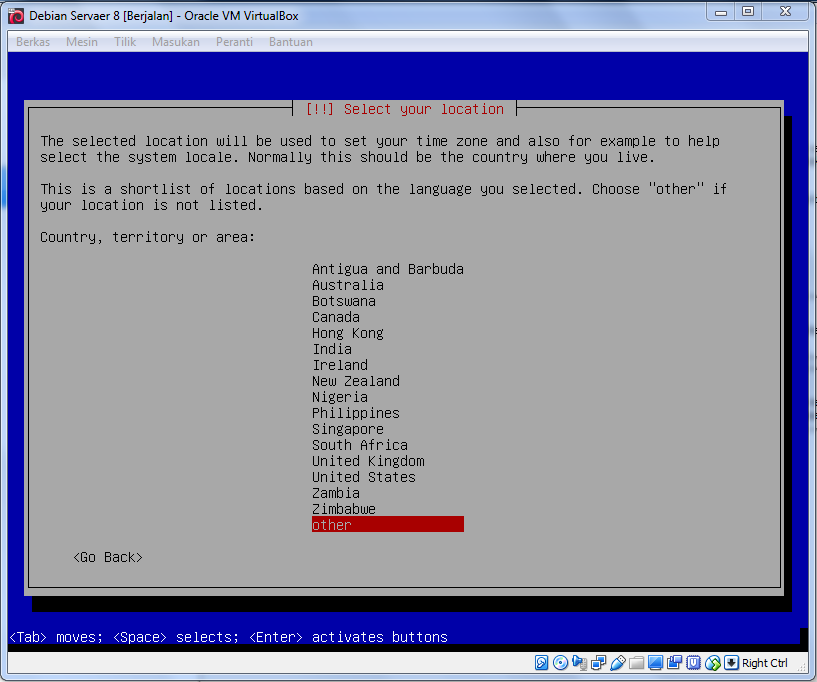This screenshot has height=682, width=817.
Task: Select Zambia from the country list
Action: click(388, 493)
